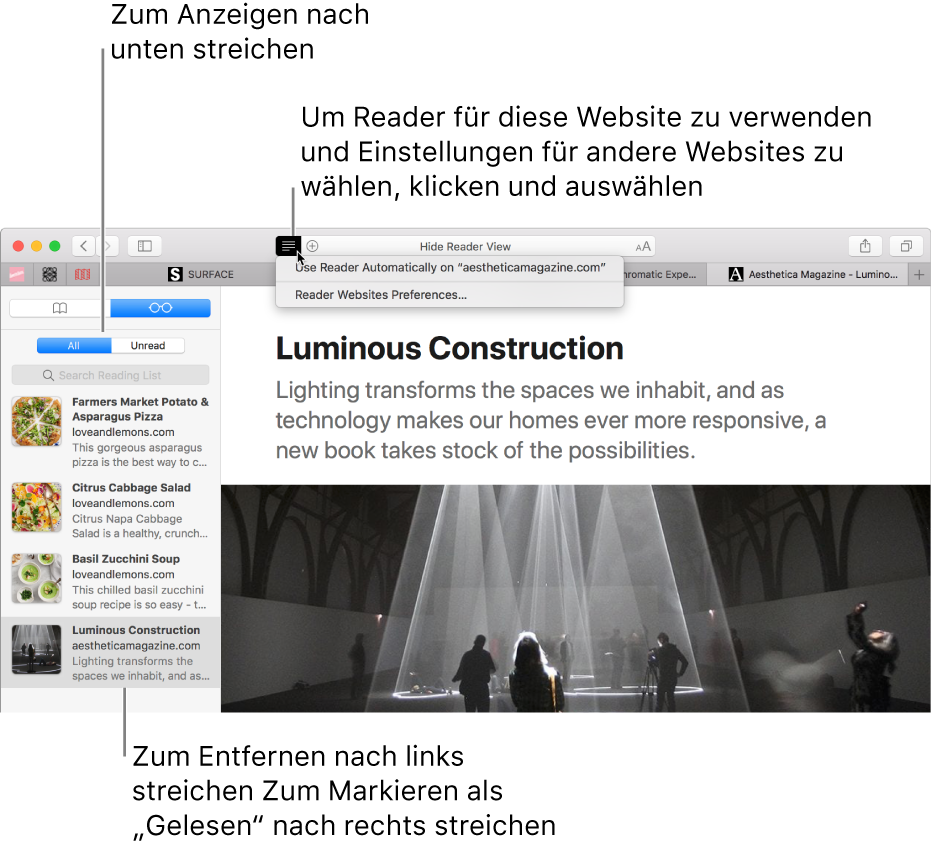Open Reader Websites Preferences menu item
931x849 pixels.
[450, 295]
